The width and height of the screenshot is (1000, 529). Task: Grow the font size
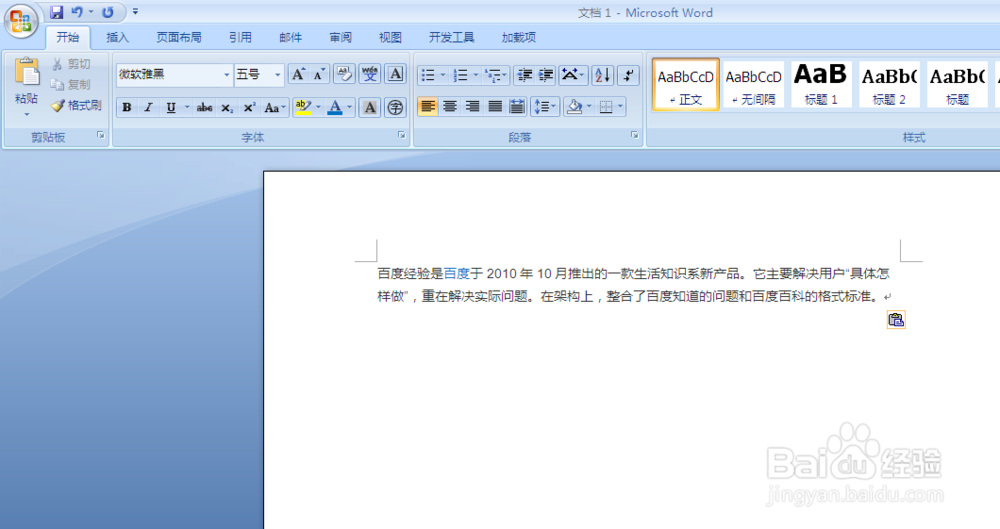point(298,75)
